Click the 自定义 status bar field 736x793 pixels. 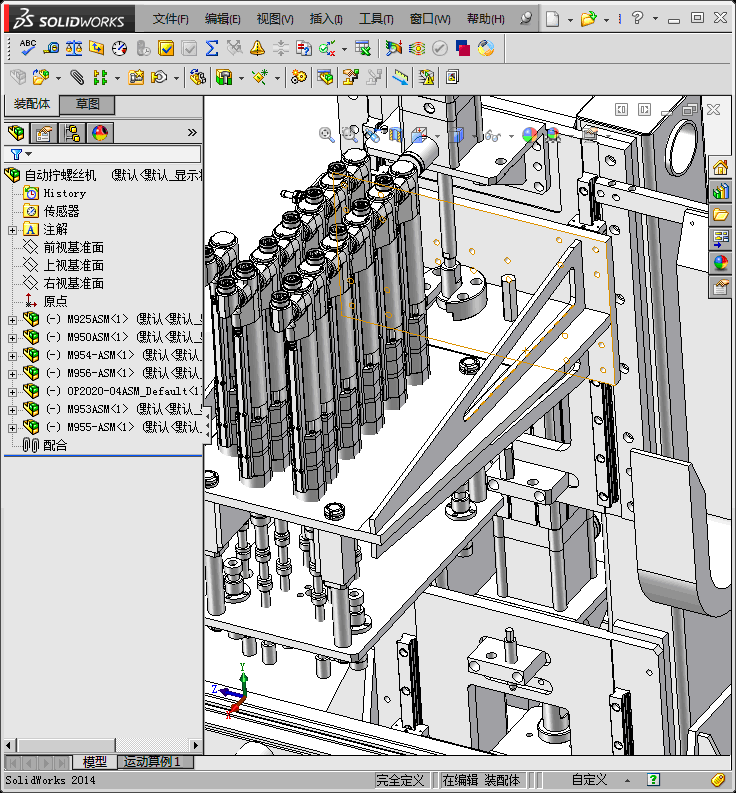tap(589, 780)
